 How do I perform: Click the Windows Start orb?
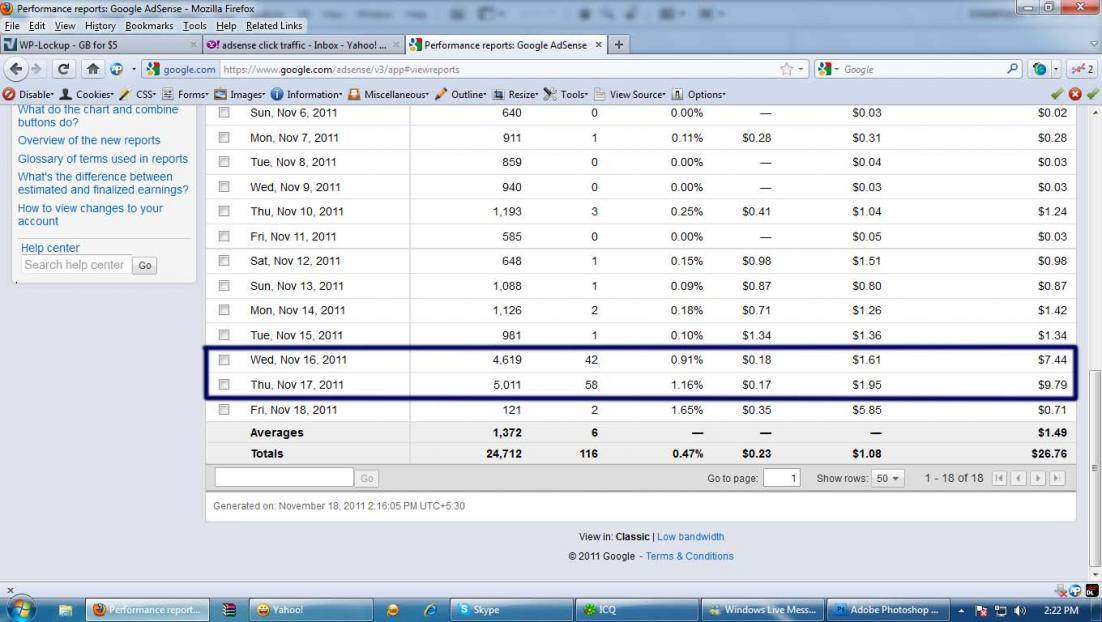click(21, 609)
